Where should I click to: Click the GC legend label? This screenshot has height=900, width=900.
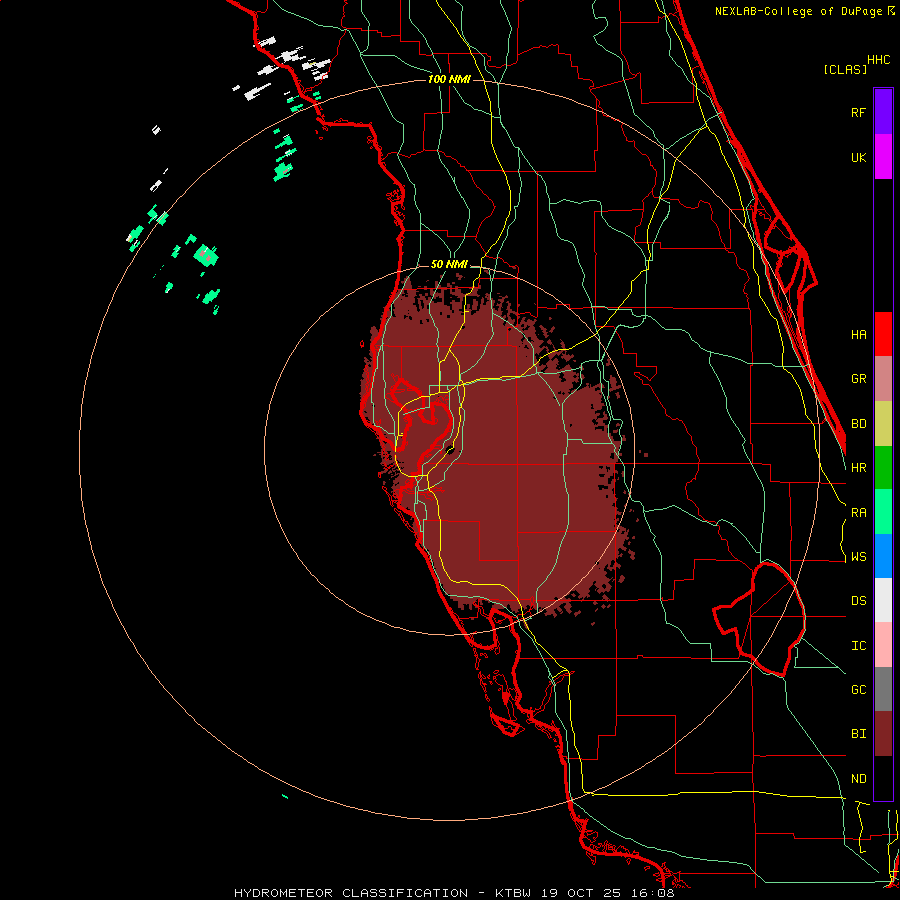coord(858,689)
